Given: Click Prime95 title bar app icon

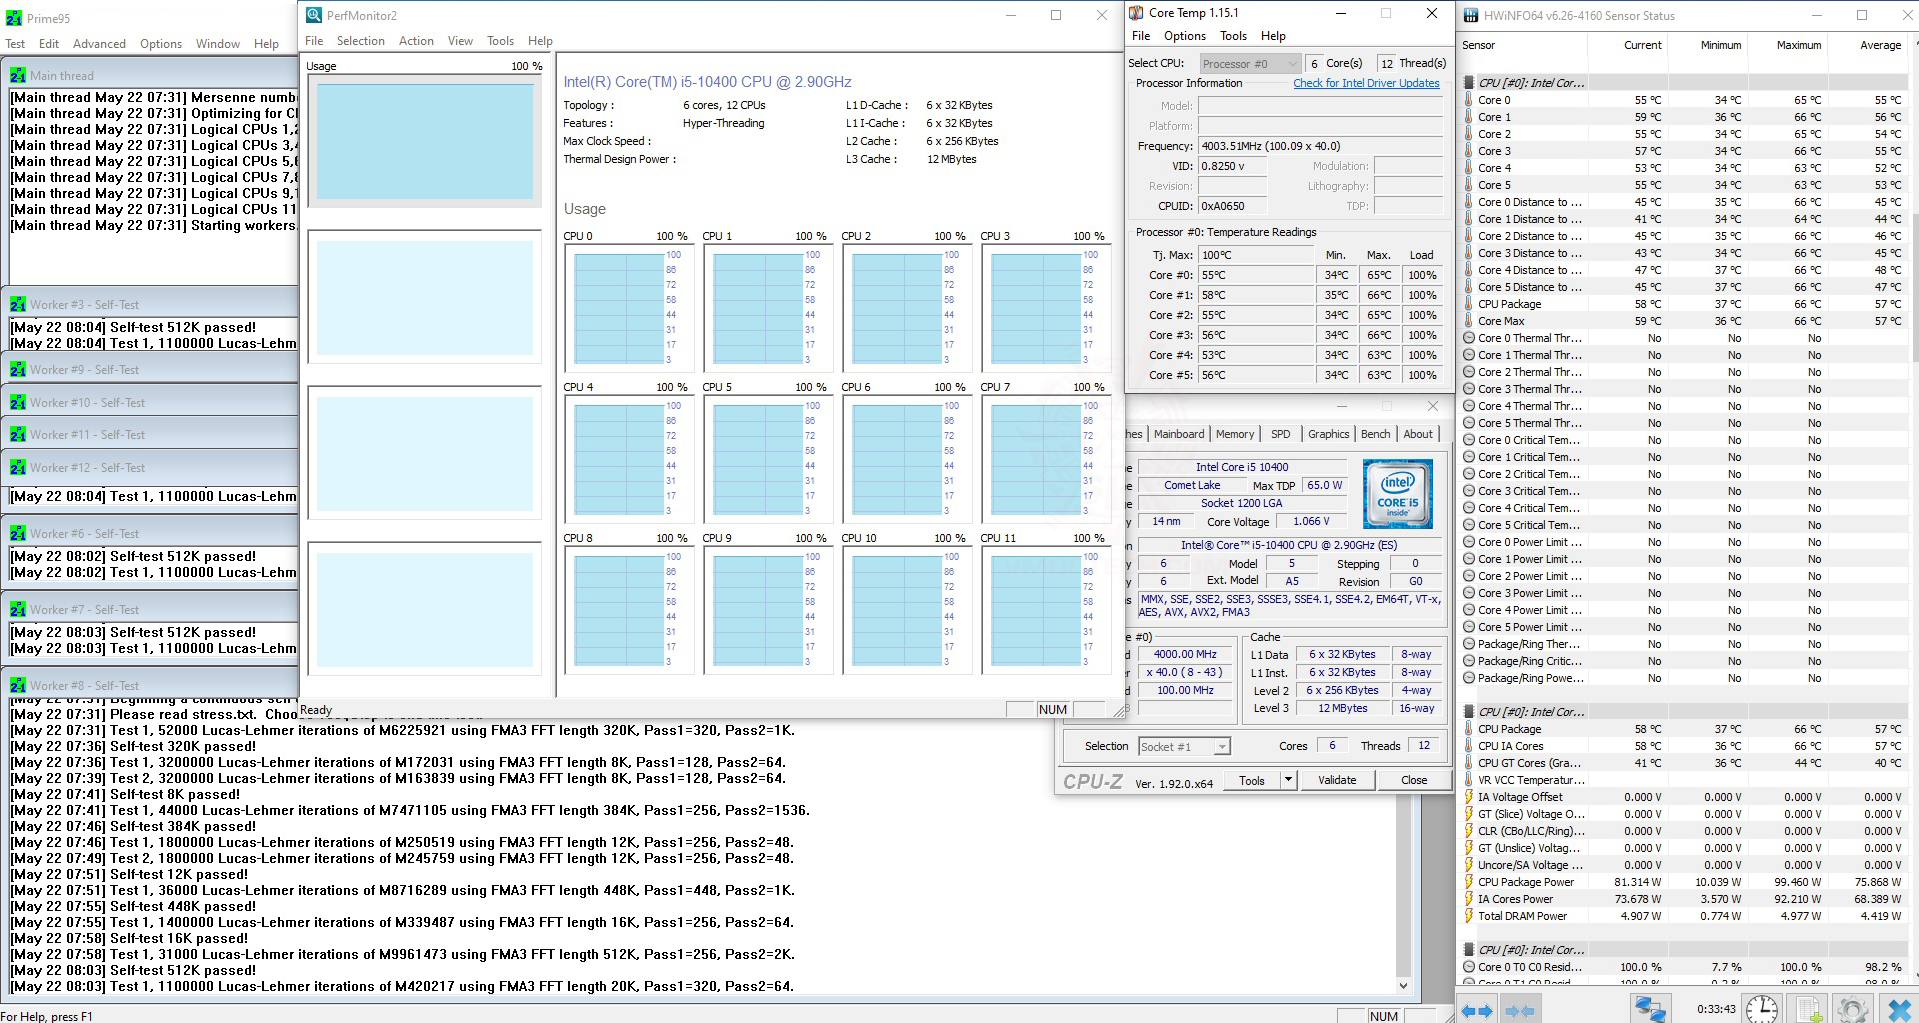Looking at the screenshot, I should 13,18.
